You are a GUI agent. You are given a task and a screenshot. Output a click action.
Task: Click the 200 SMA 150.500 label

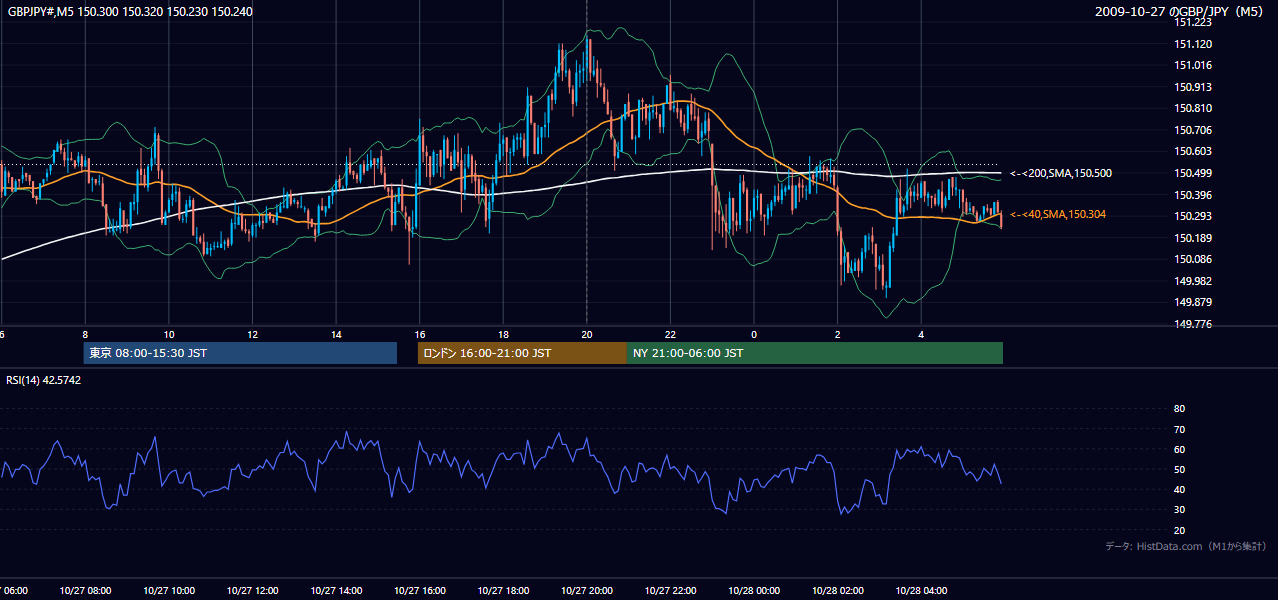[1060, 174]
